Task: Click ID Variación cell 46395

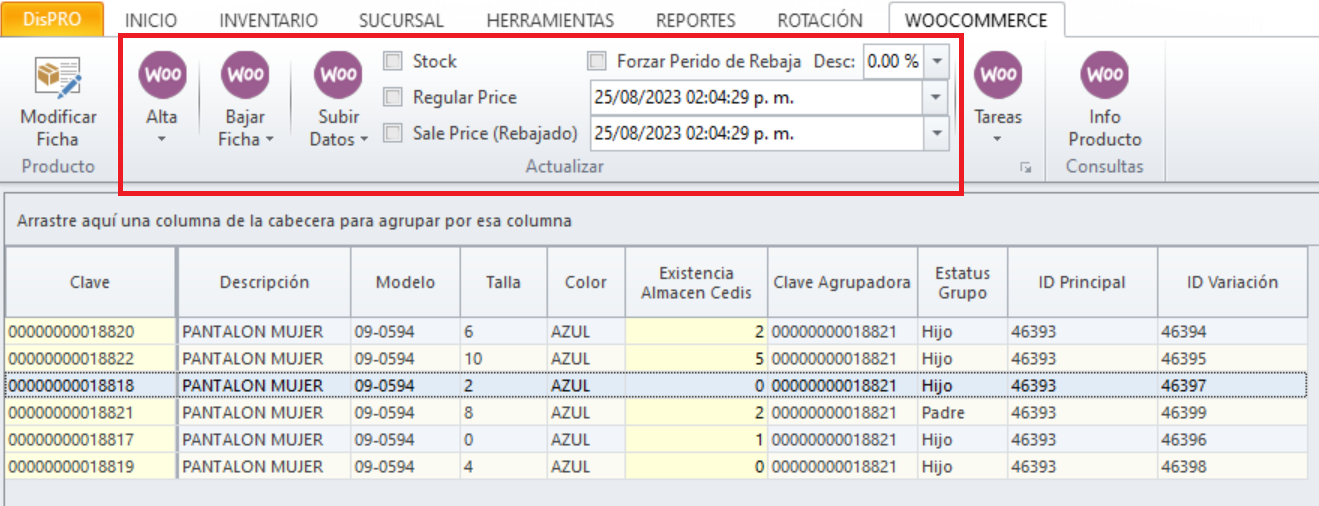Action: 1232,358
